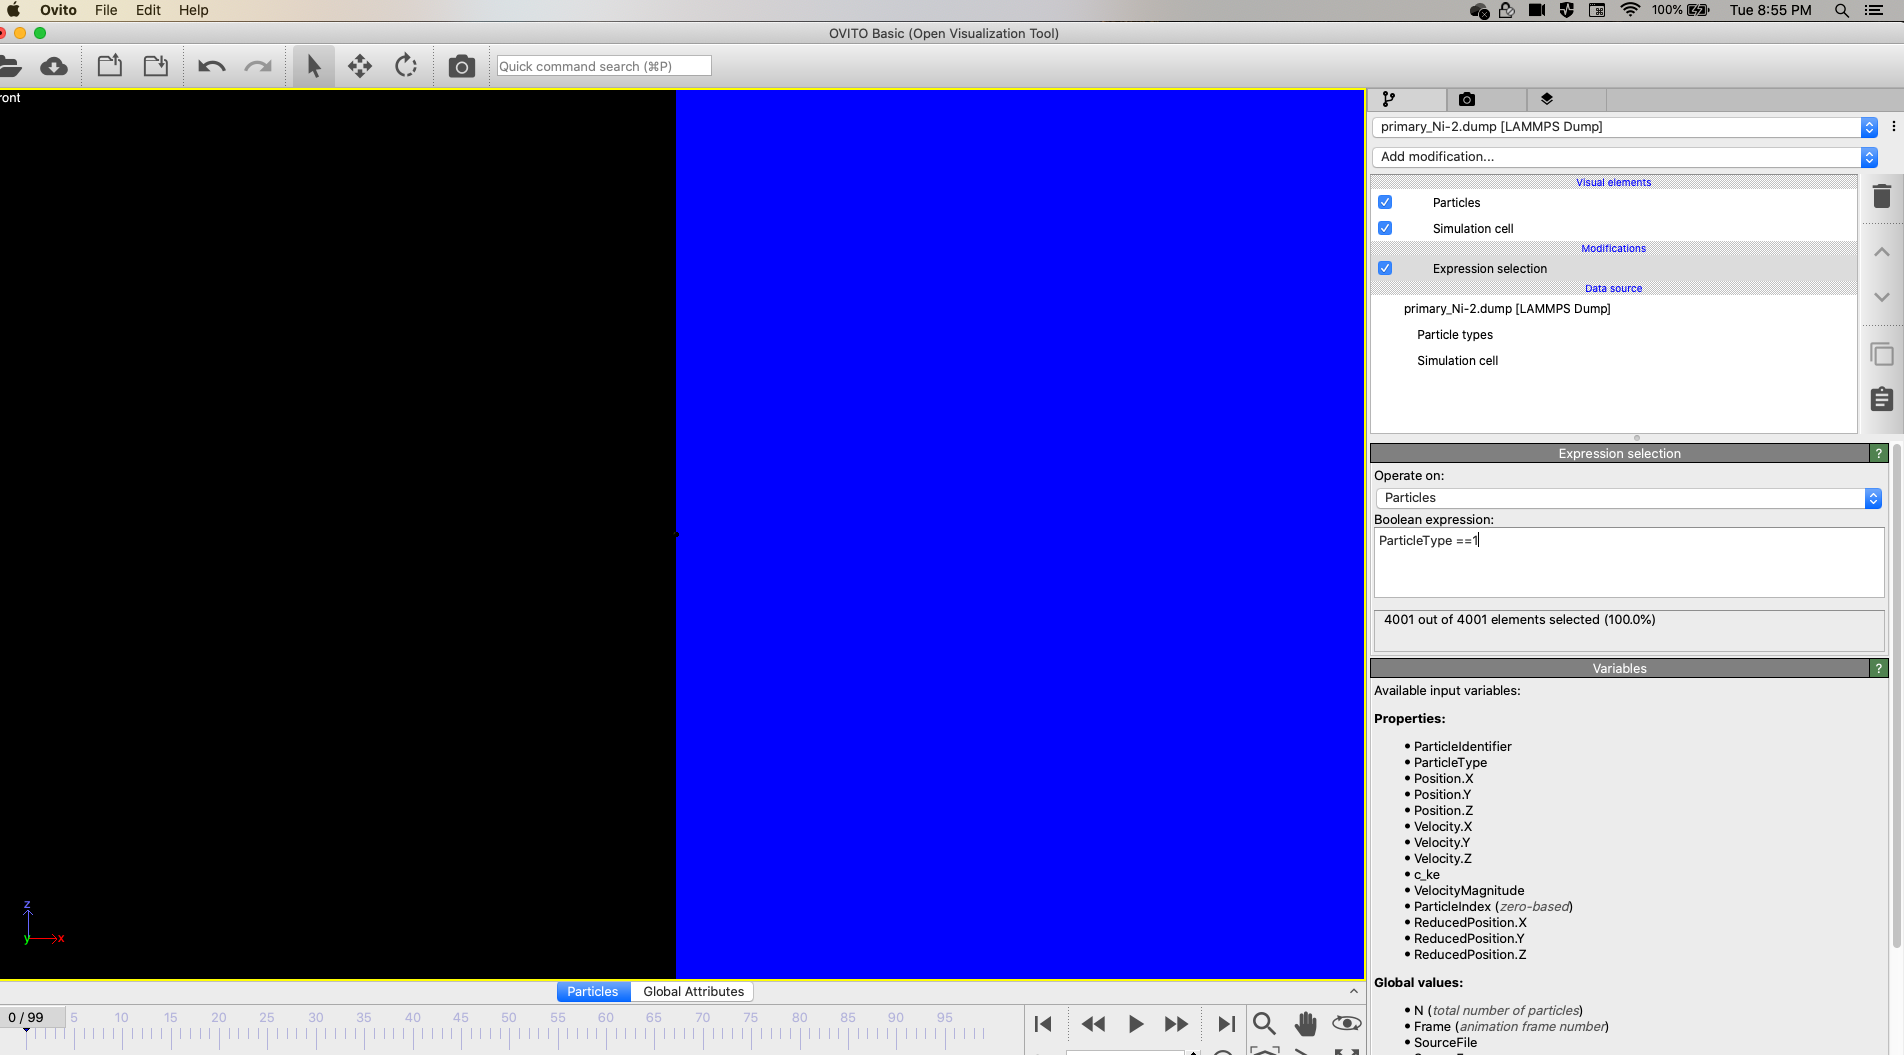1904x1055 pixels.
Task: Switch to the Global Attributes tab
Action: click(x=693, y=992)
